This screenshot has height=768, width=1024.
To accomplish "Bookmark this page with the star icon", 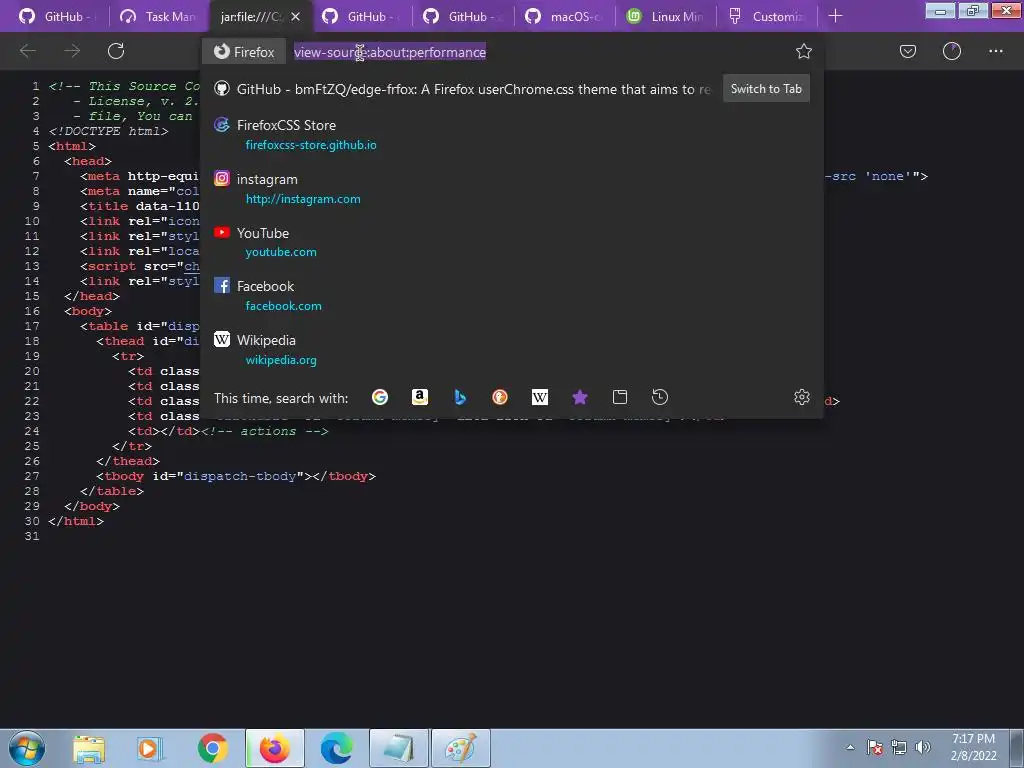I will coord(804,52).
